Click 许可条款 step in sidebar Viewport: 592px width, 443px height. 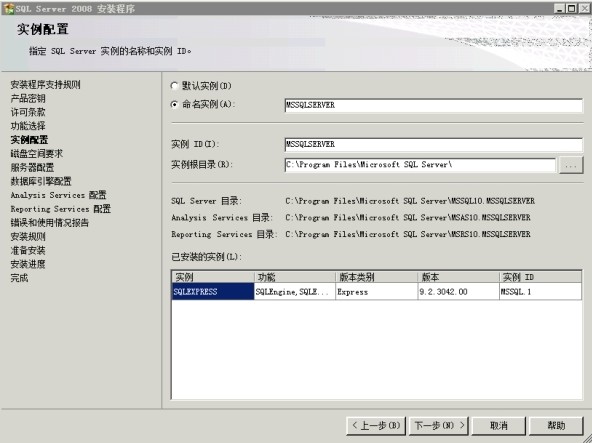click(28, 112)
